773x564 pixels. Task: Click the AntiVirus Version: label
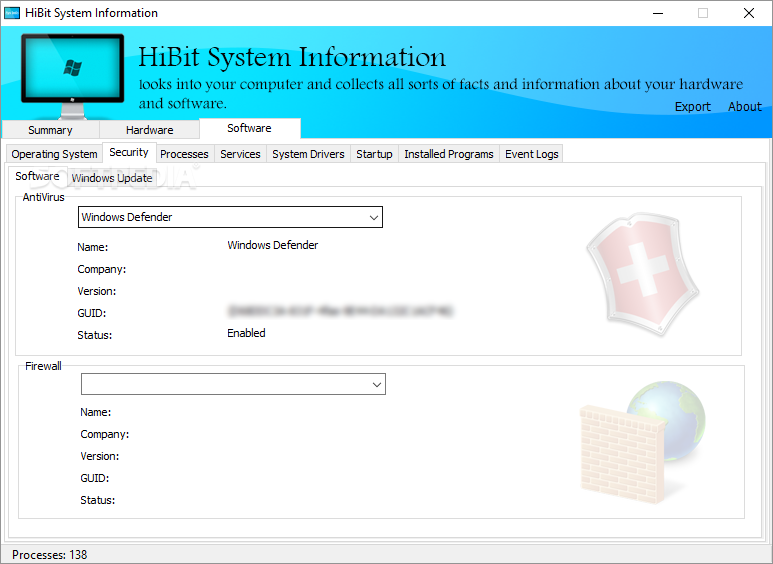tap(97, 291)
